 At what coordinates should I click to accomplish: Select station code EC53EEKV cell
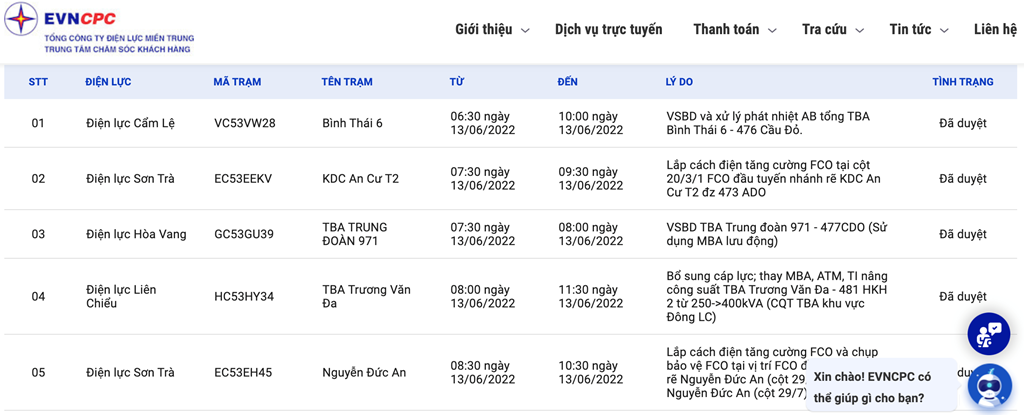coord(243,178)
